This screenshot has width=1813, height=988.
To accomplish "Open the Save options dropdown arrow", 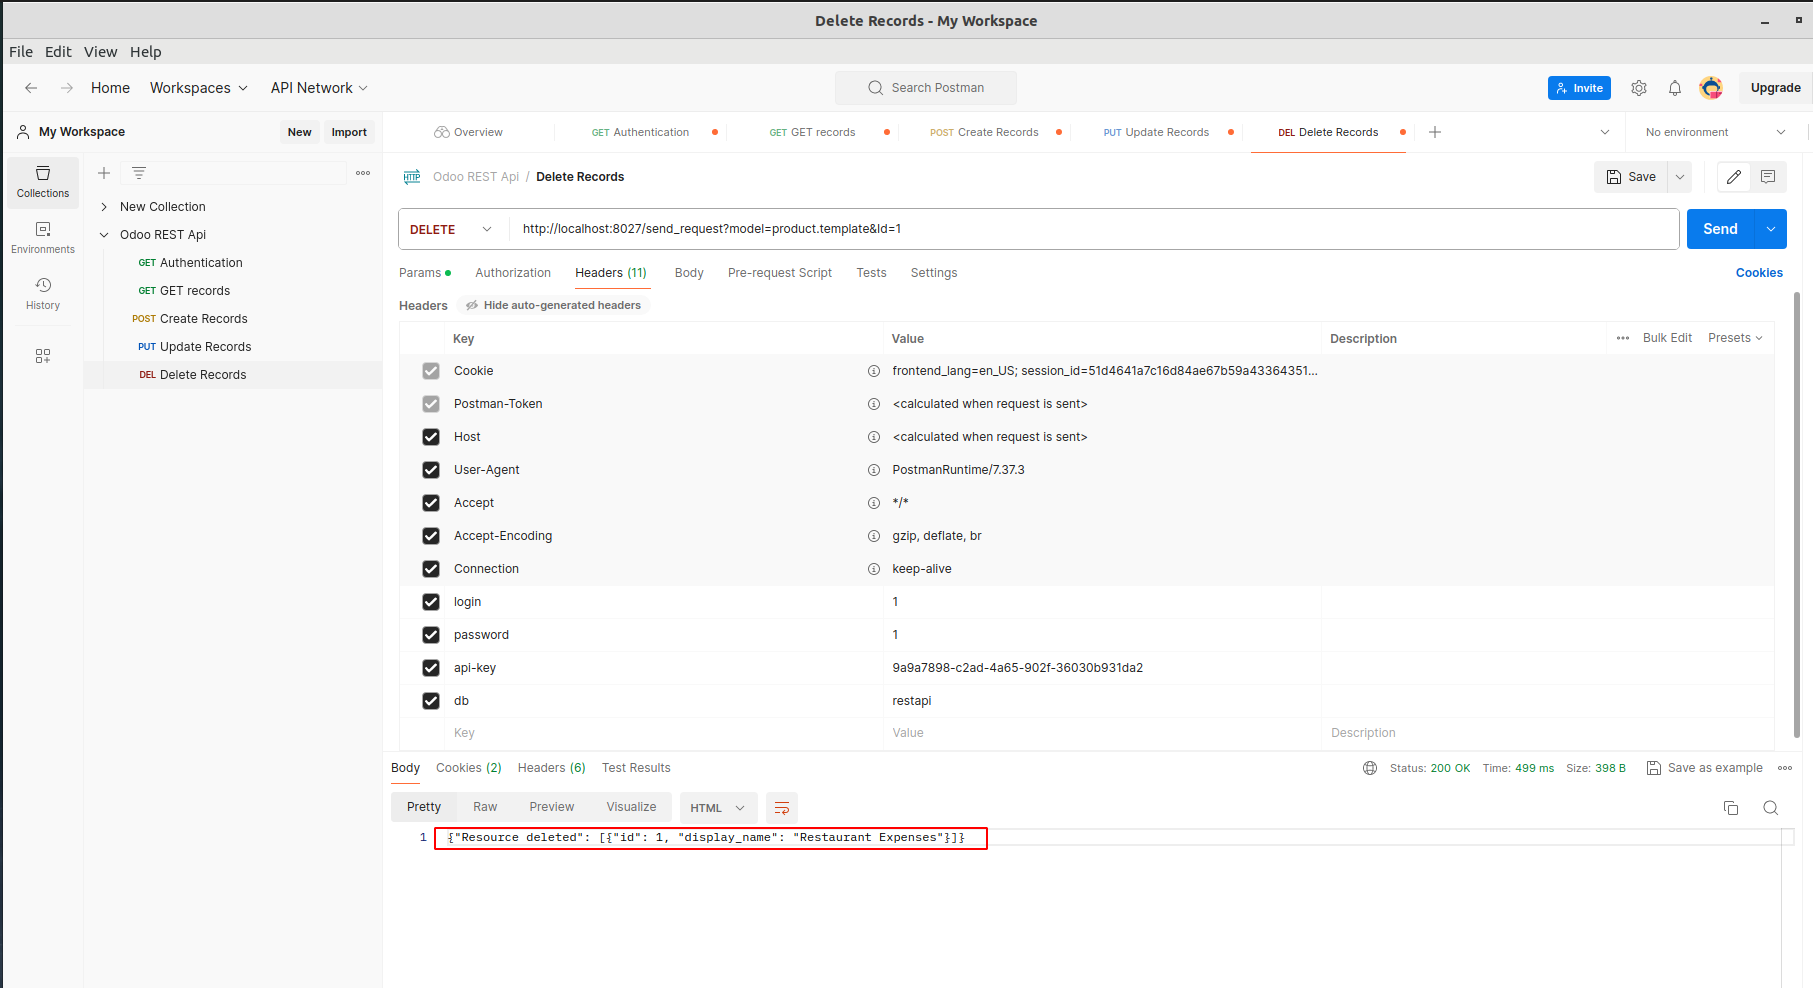I will pyautogui.click(x=1680, y=177).
